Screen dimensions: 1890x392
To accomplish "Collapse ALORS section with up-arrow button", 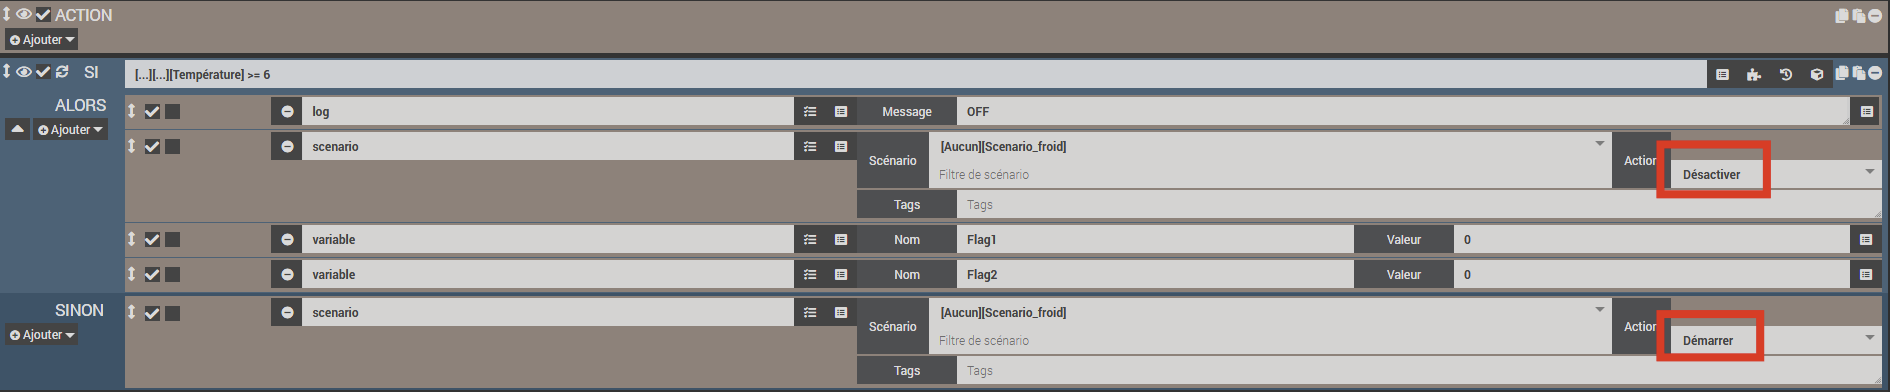I will coord(17,130).
